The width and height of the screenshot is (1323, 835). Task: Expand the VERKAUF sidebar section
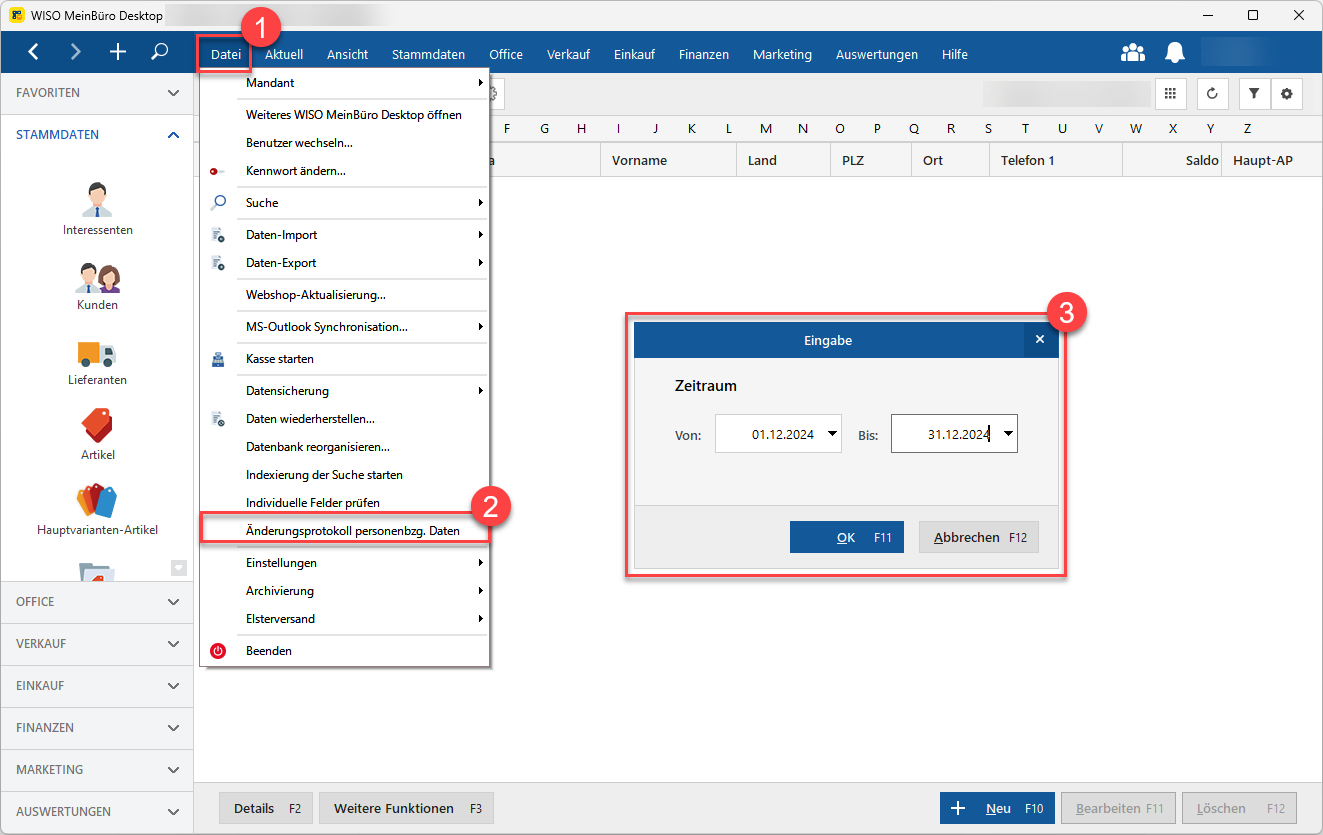(97, 644)
